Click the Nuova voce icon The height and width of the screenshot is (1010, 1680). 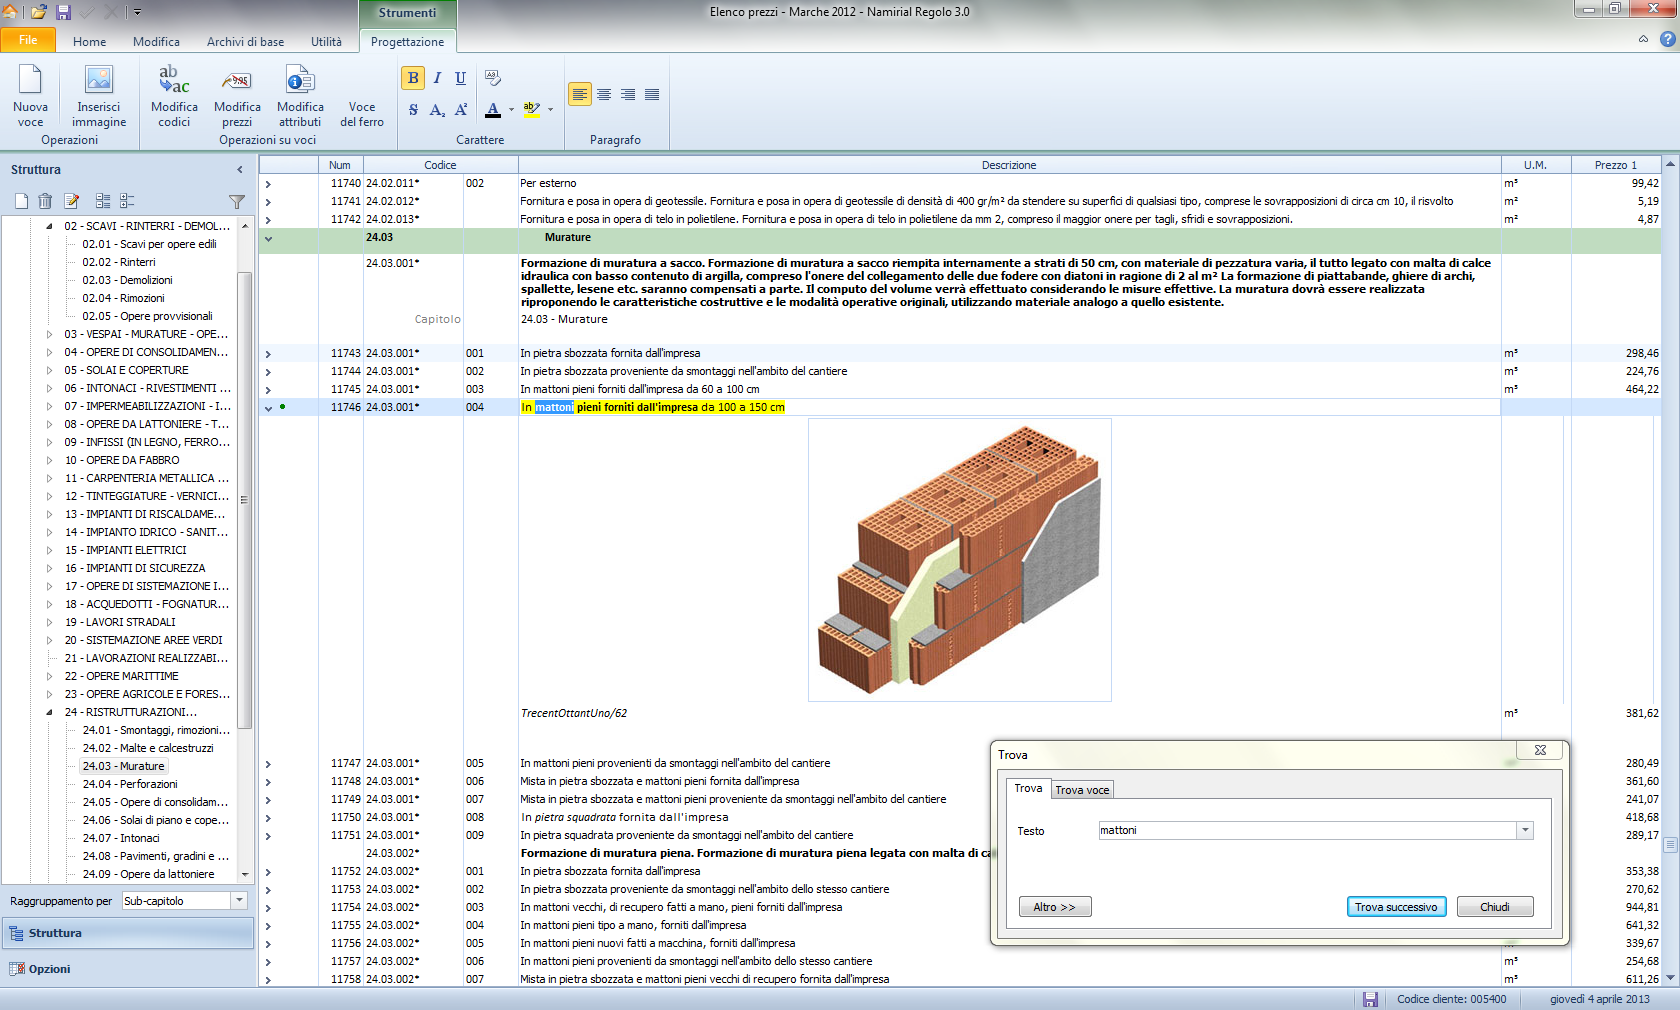tap(30, 80)
